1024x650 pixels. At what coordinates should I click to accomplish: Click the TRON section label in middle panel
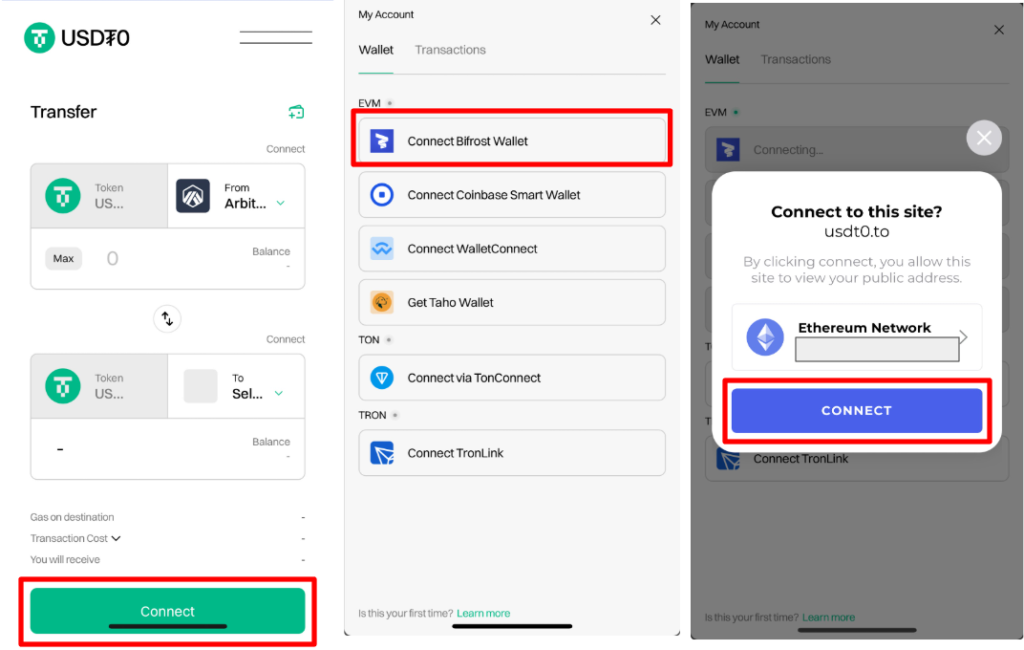[372, 415]
